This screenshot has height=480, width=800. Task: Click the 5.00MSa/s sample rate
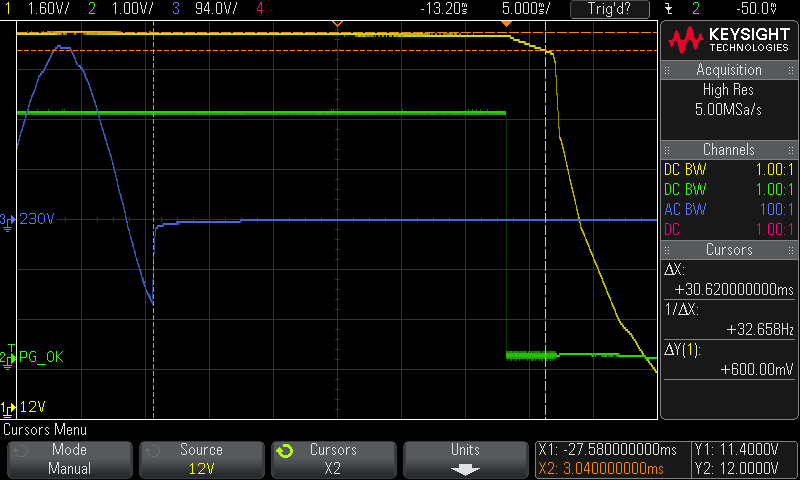728,109
